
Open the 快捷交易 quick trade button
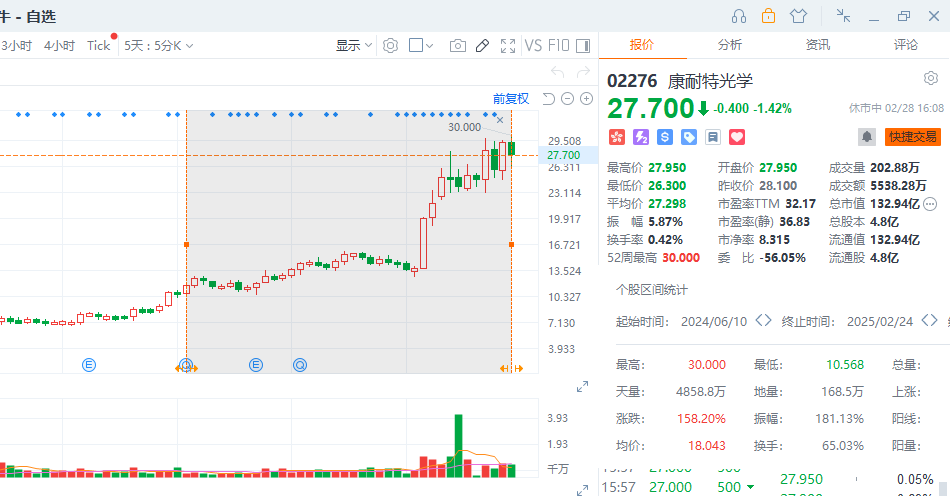click(x=912, y=137)
